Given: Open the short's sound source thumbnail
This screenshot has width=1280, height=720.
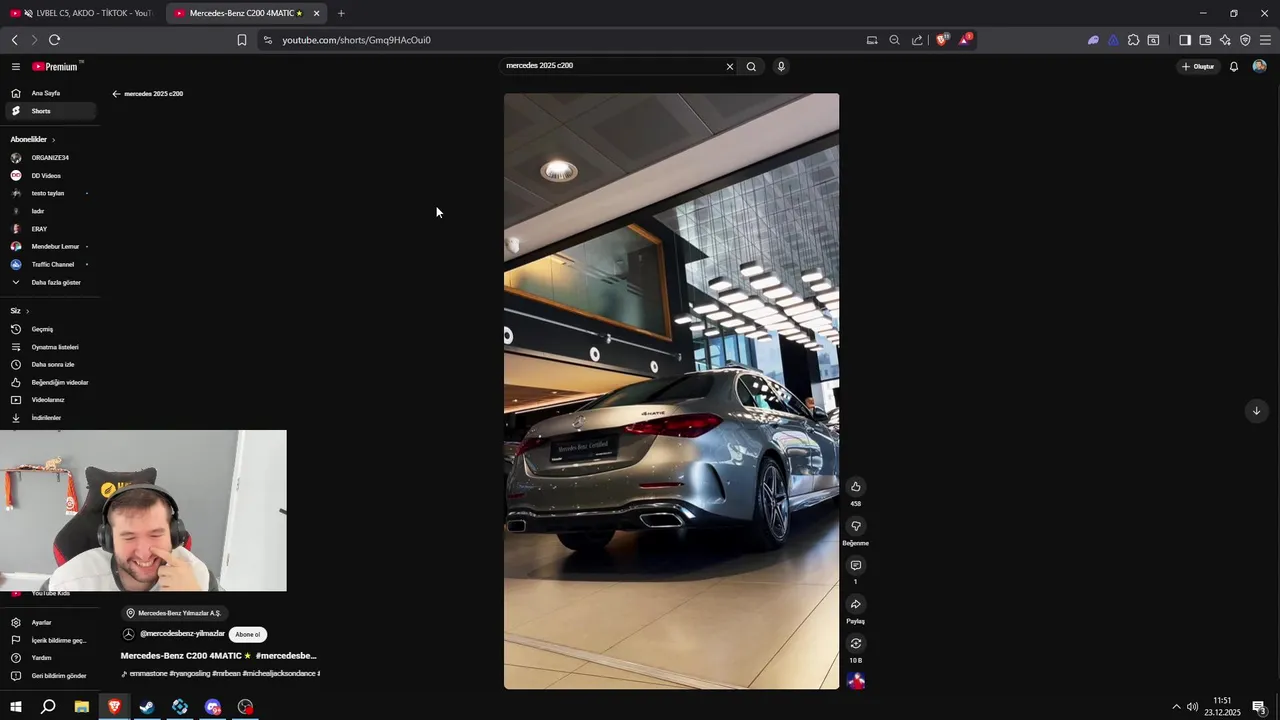Looking at the screenshot, I should (856, 681).
